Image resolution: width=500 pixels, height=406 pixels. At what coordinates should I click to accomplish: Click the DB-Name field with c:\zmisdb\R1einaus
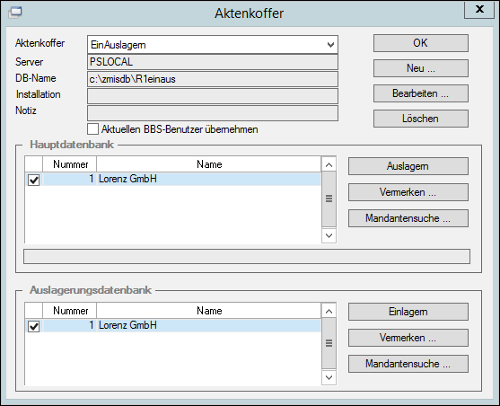[x=213, y=79]
